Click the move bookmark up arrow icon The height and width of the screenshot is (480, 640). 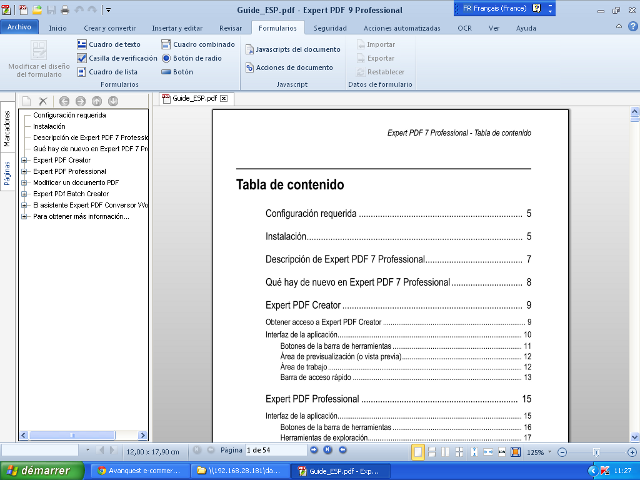[97, 101]
